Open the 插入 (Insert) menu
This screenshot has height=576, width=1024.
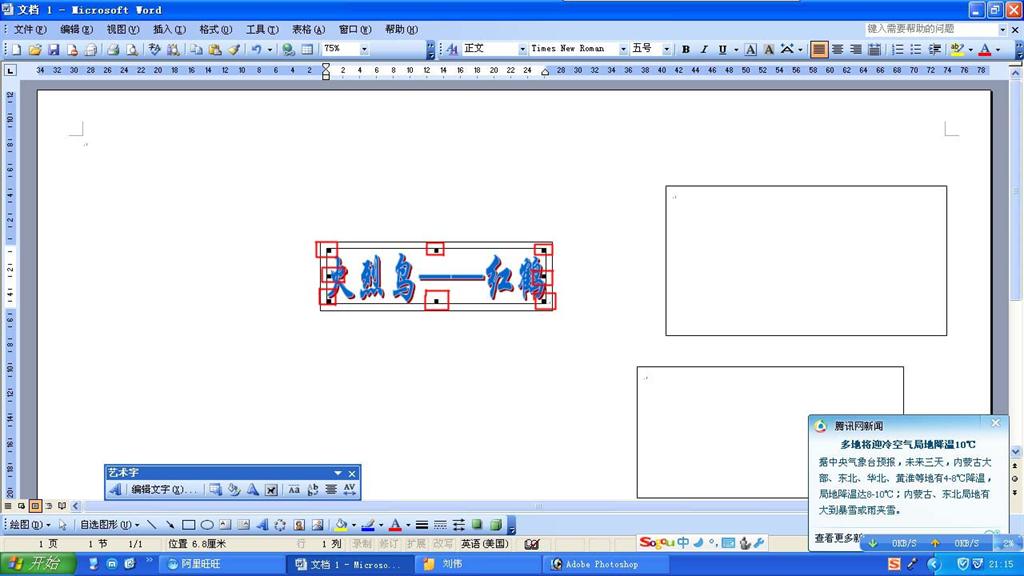pyautogui.click(x=169, y=30)
